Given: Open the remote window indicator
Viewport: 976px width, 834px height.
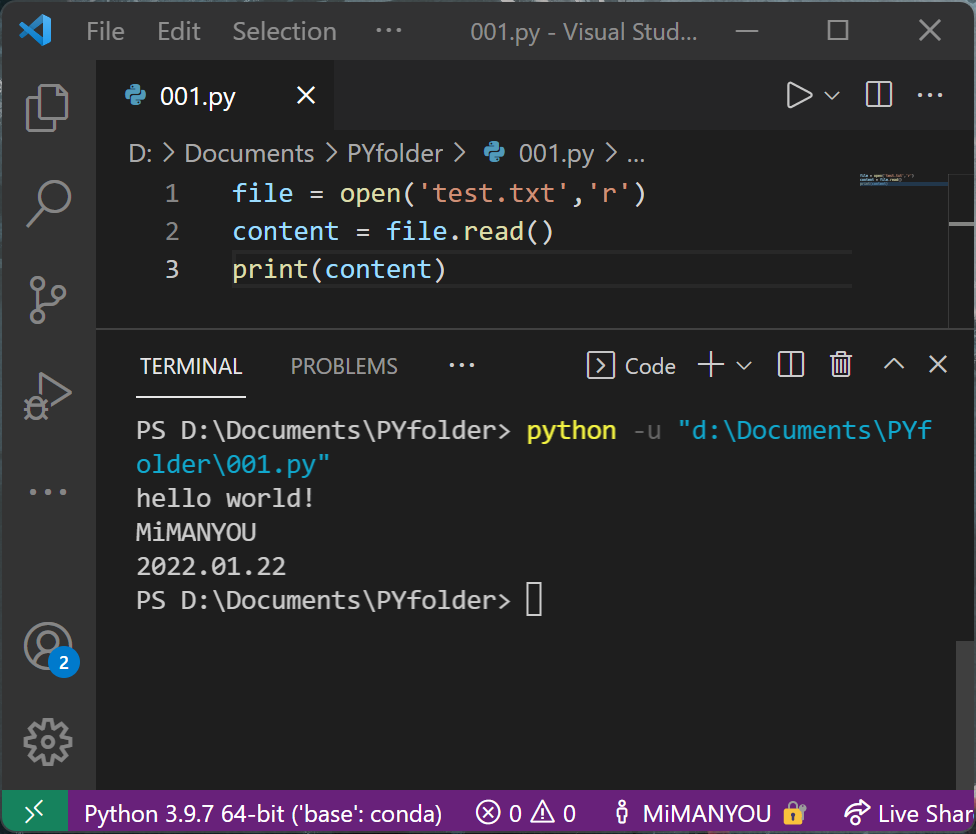Looking at the screenshot, I should pyautogui.click(x=34, y=813).
